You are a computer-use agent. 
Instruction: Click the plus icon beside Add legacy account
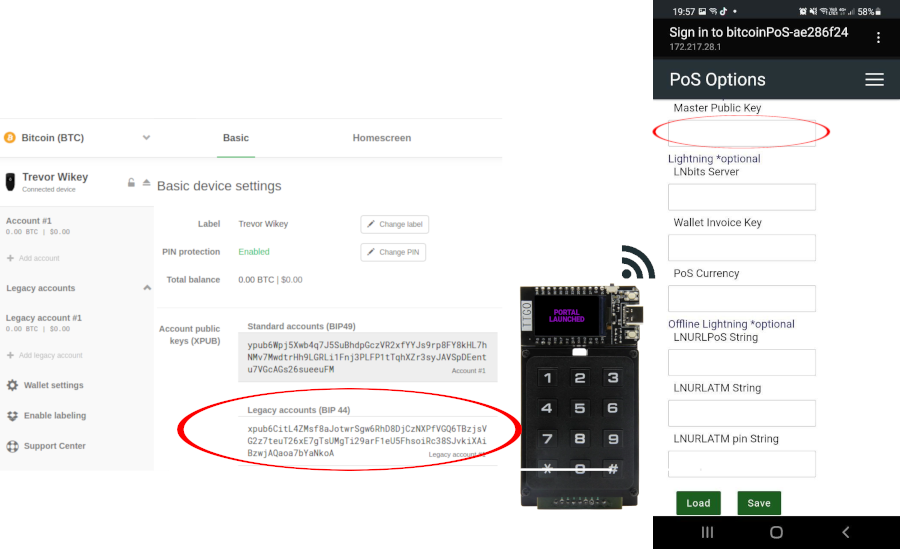tap(10, 355)
